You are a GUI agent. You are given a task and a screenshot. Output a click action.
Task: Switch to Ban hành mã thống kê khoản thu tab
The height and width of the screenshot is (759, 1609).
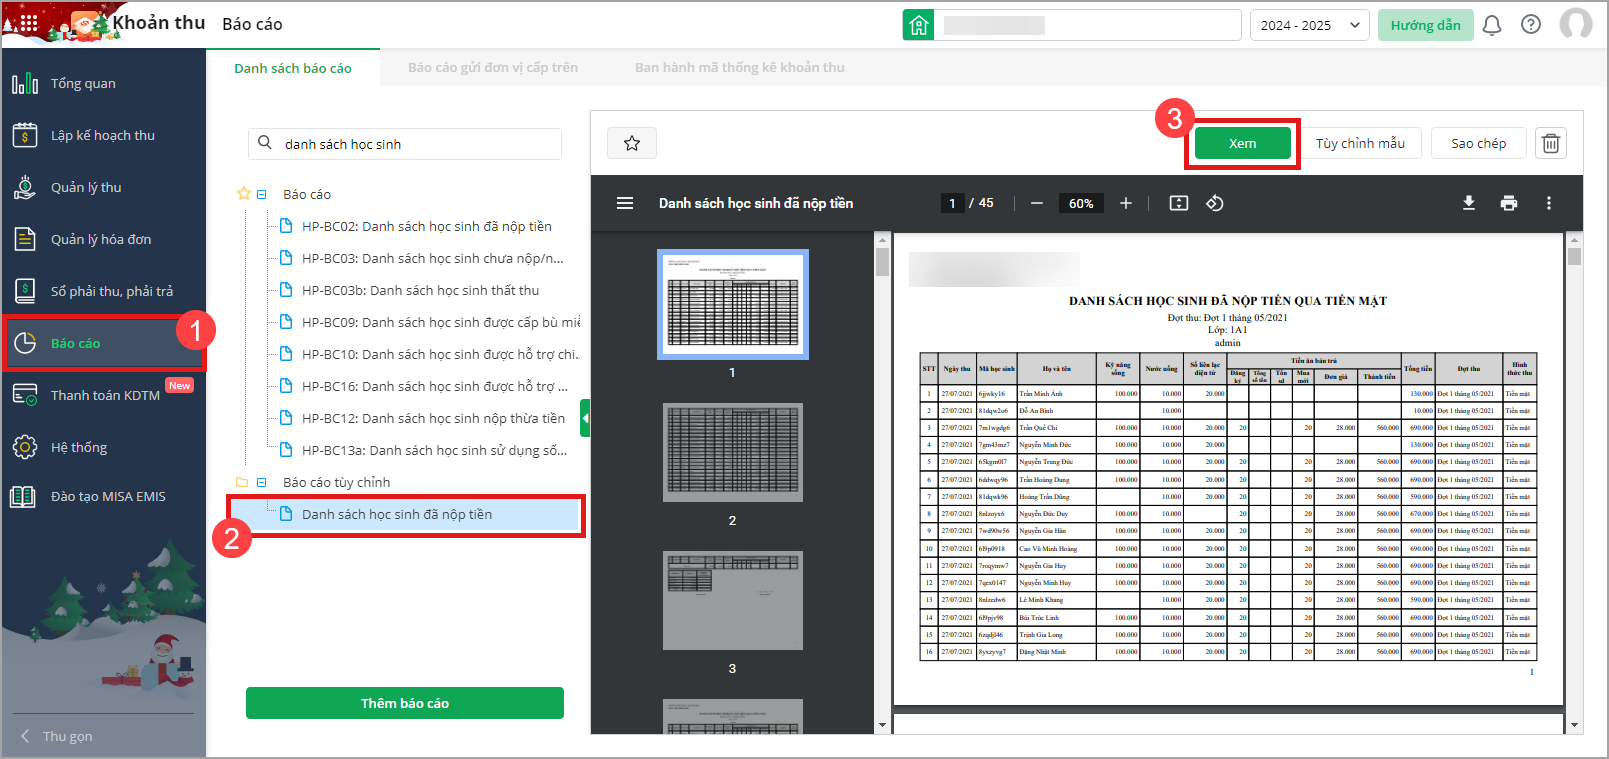[740, 67]
